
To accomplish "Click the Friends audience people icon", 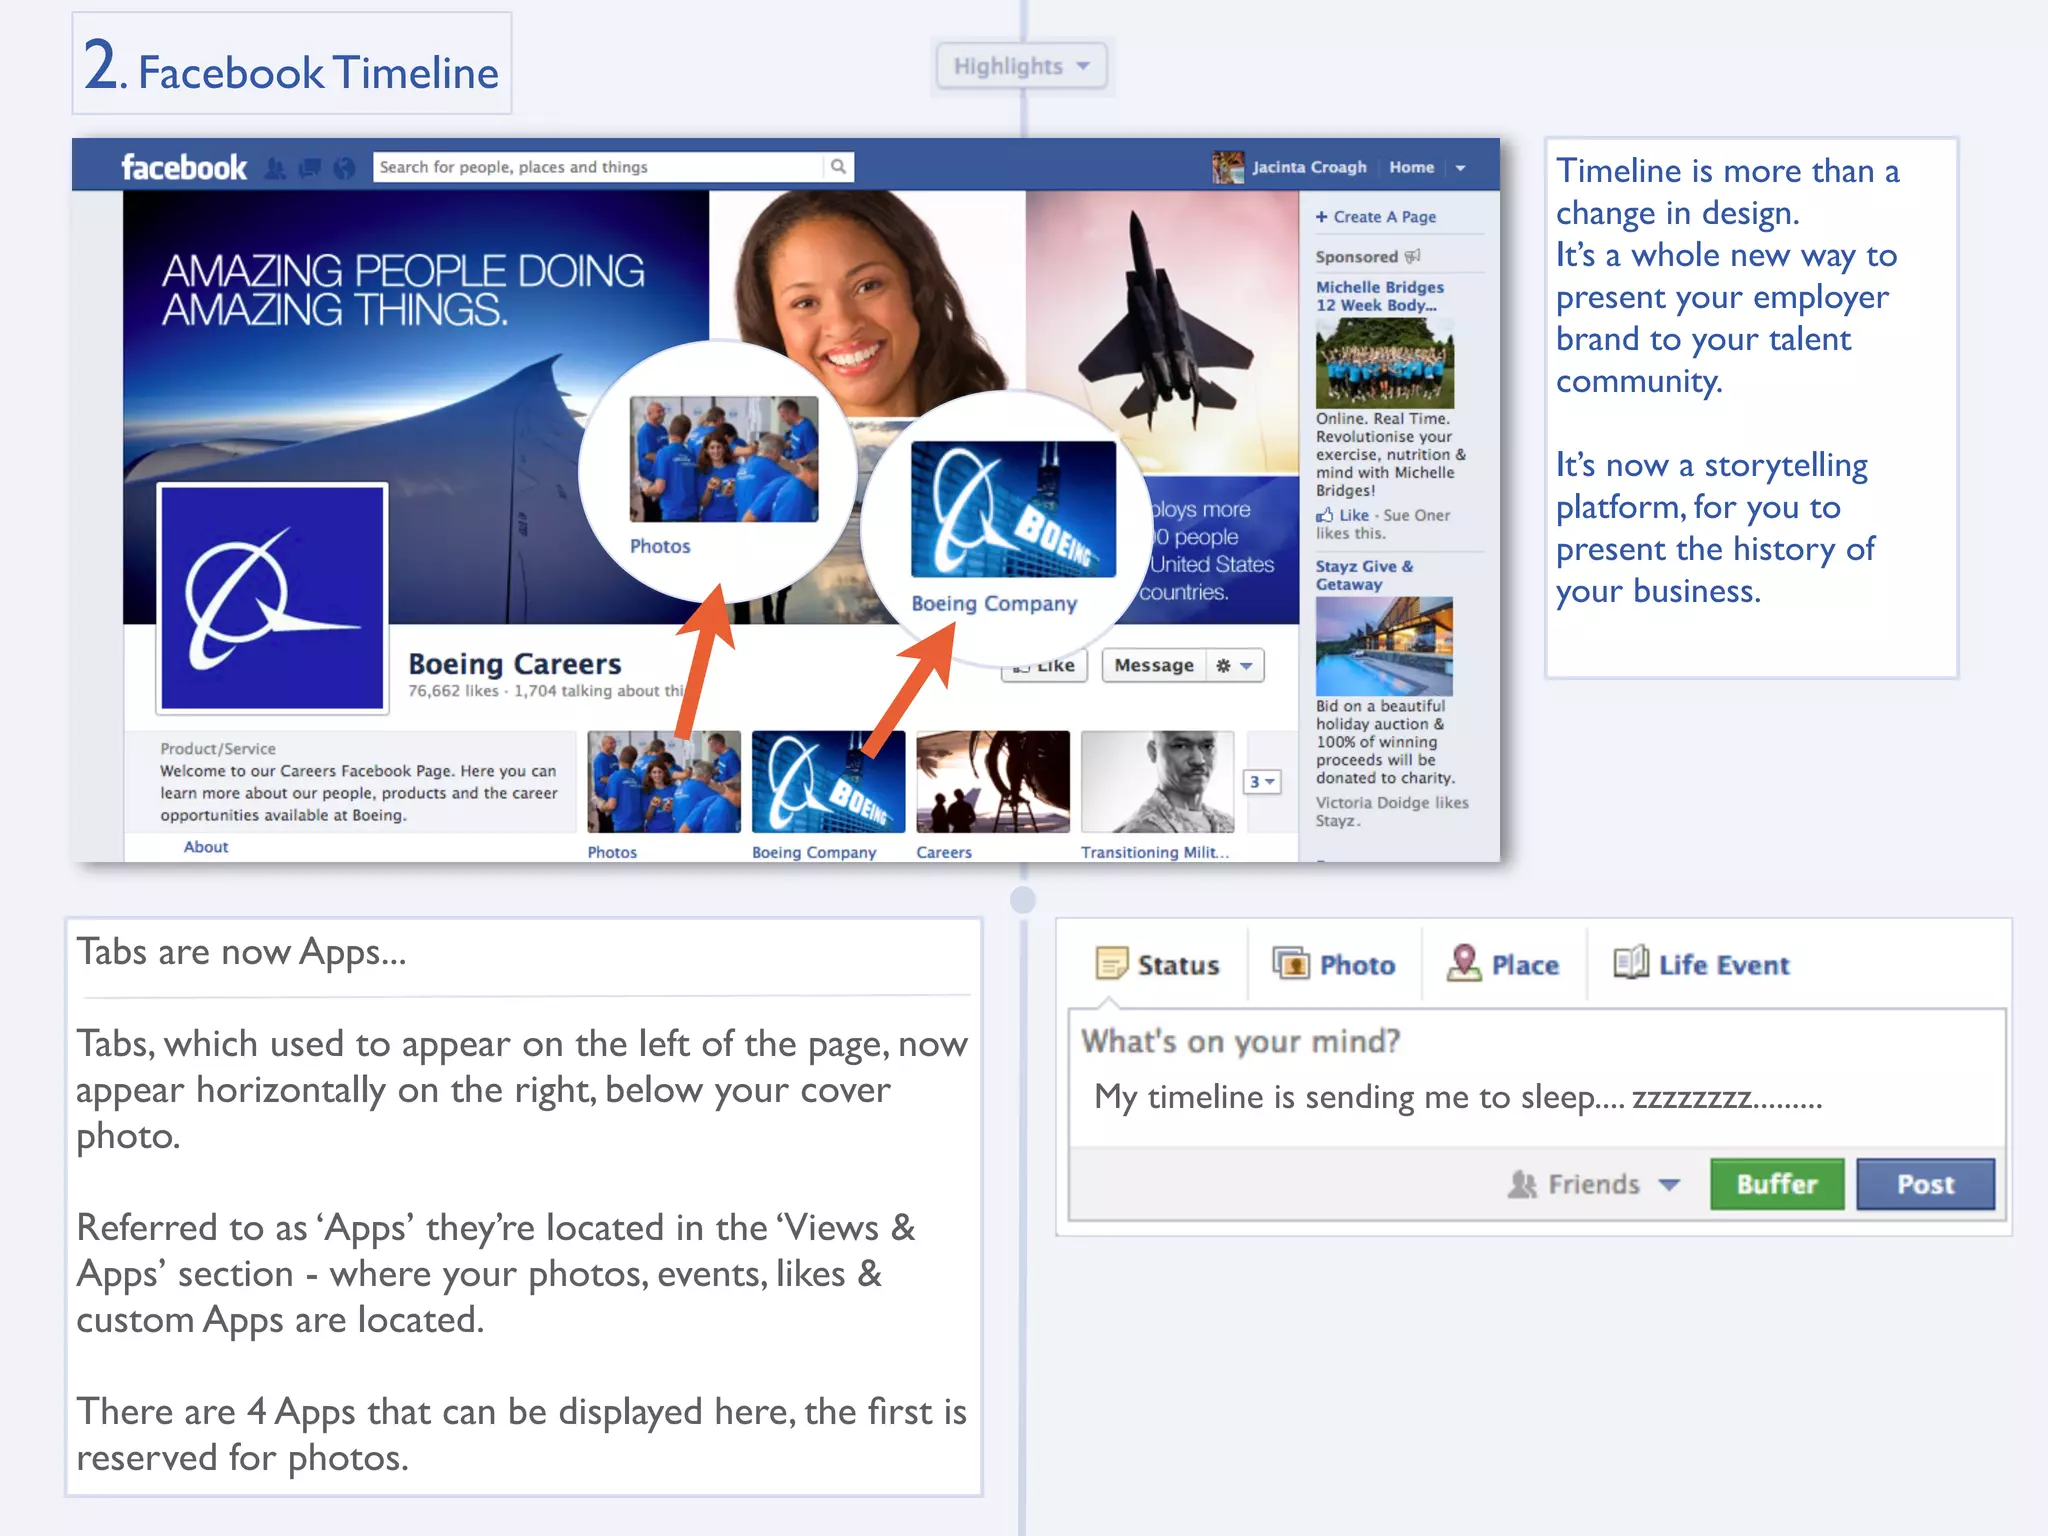I will 1522,1184.
